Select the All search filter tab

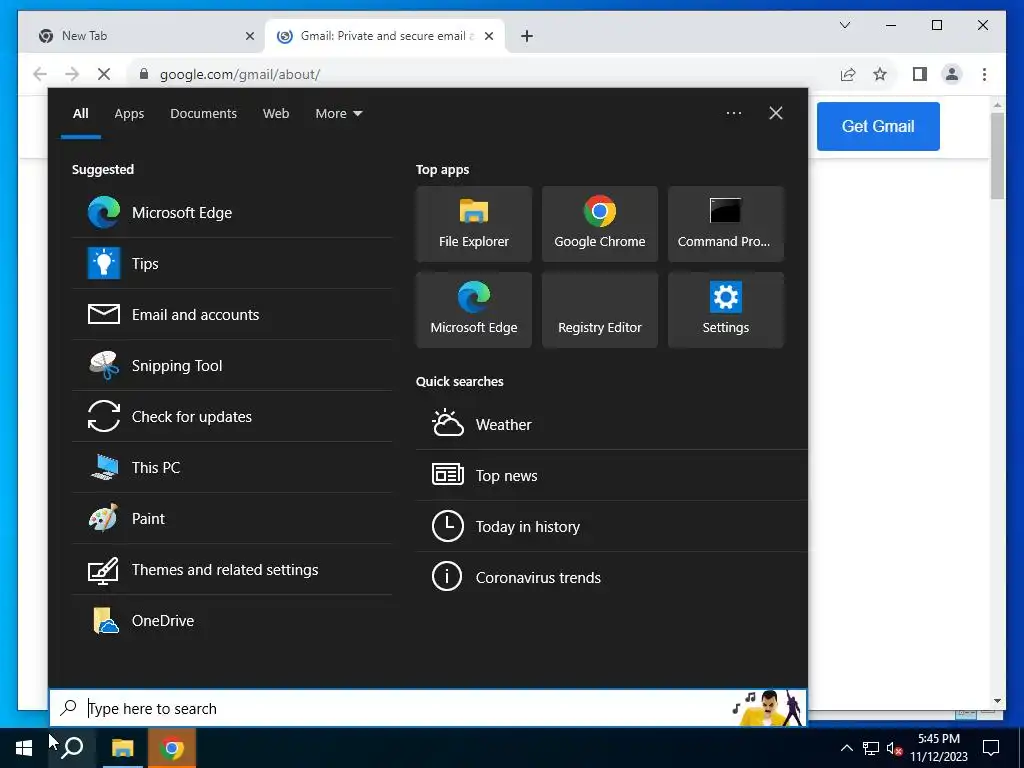coord(80,114)
